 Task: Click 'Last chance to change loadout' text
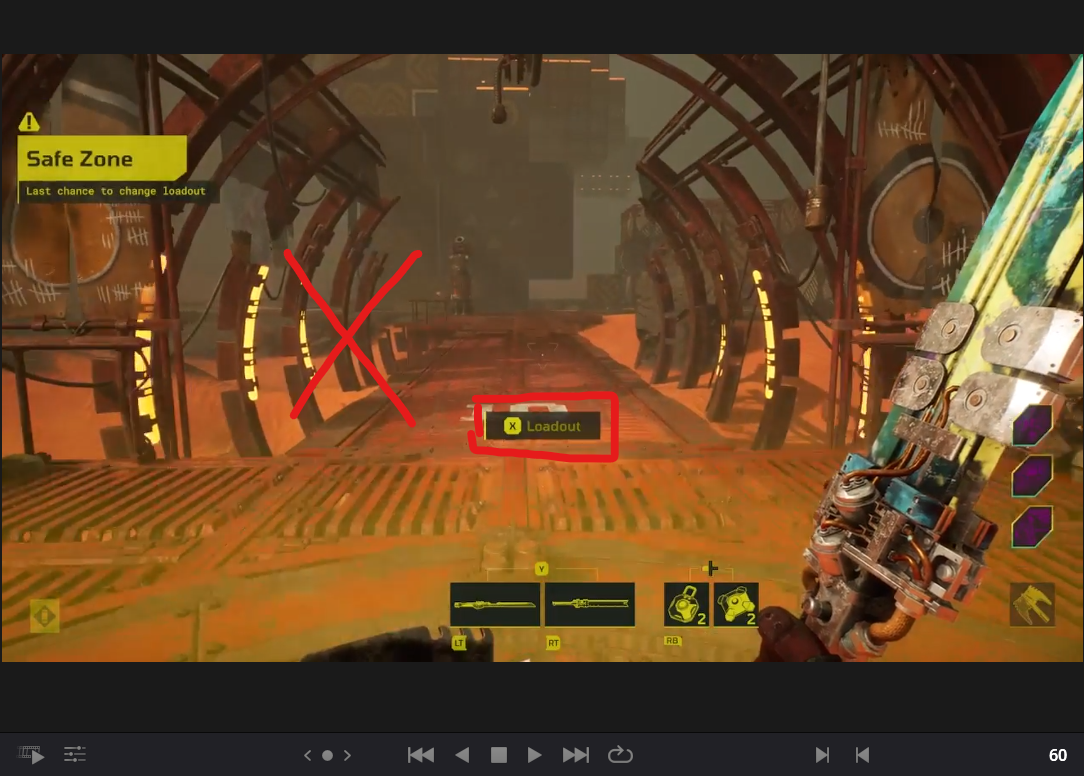[x=115, y=191]
